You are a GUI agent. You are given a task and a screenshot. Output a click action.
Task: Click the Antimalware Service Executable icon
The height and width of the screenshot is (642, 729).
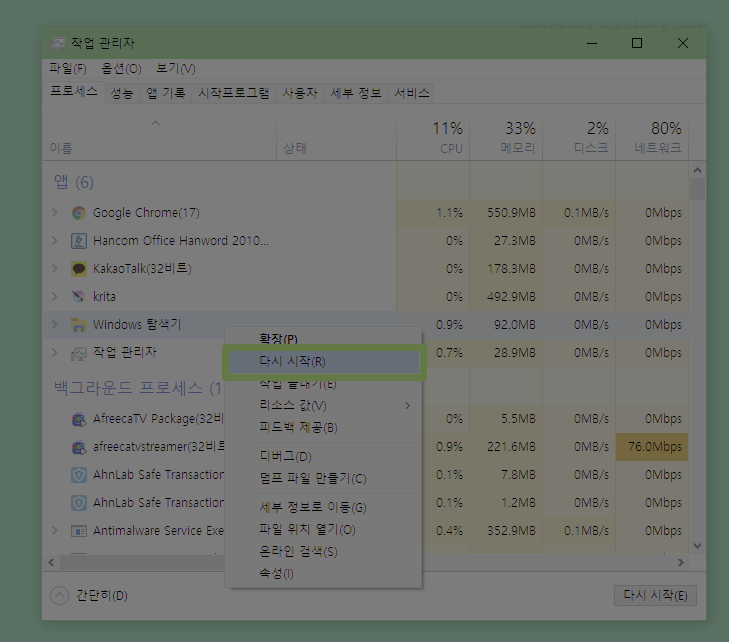click(79, 531)
